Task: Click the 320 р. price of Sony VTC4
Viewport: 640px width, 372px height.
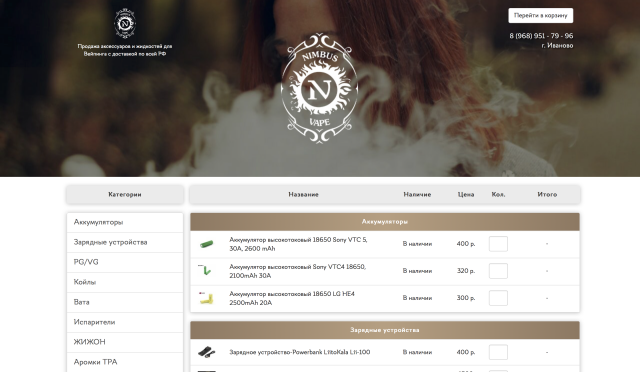Action: point(466,271)
